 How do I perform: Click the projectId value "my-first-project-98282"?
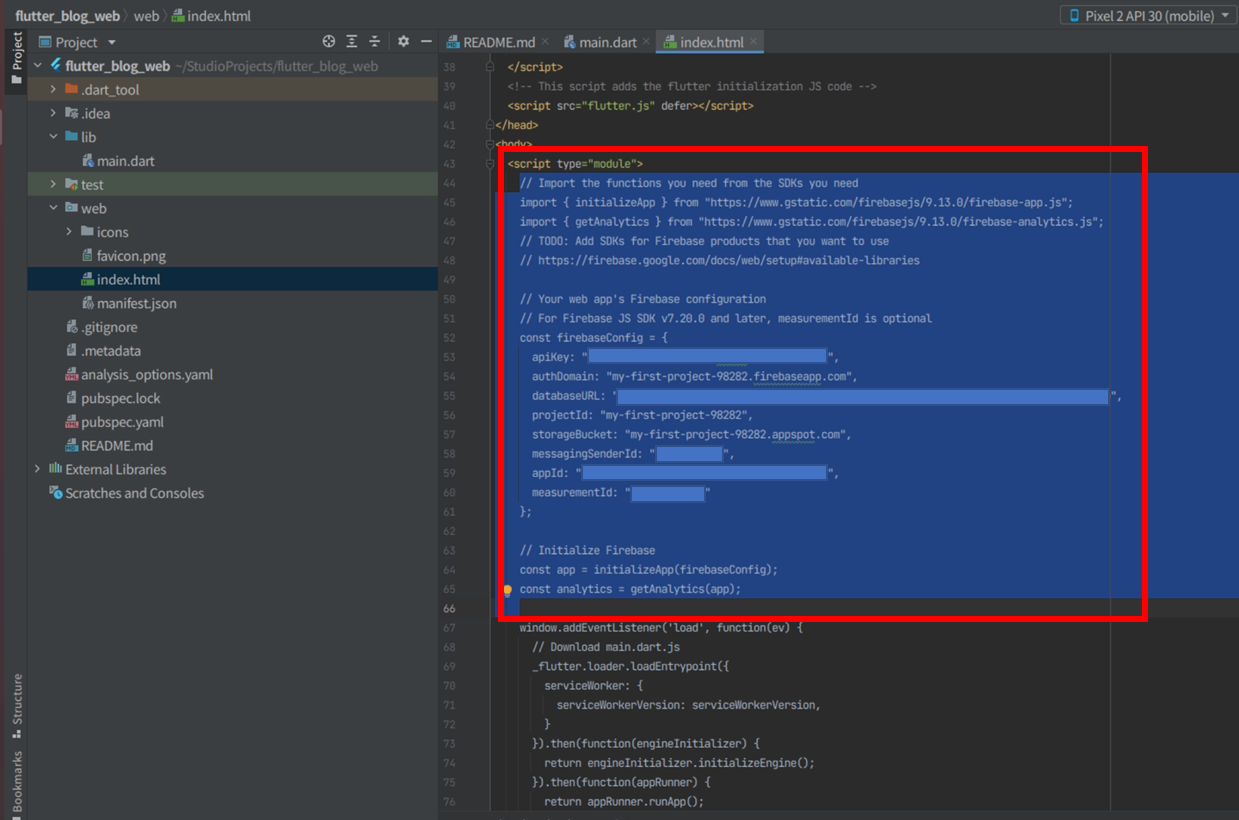[x=673, y=415]
